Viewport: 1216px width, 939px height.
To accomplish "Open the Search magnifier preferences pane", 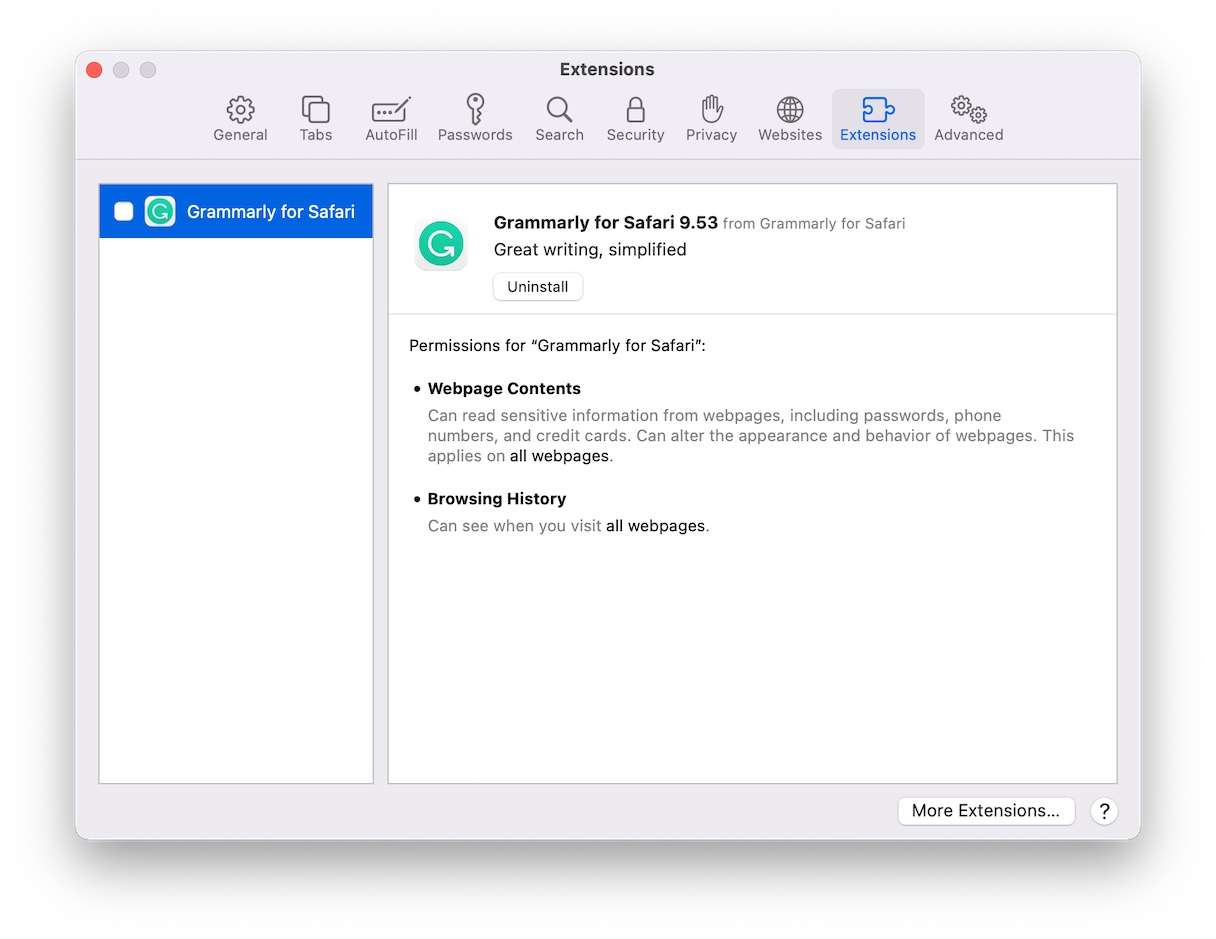I will (559, 119).
